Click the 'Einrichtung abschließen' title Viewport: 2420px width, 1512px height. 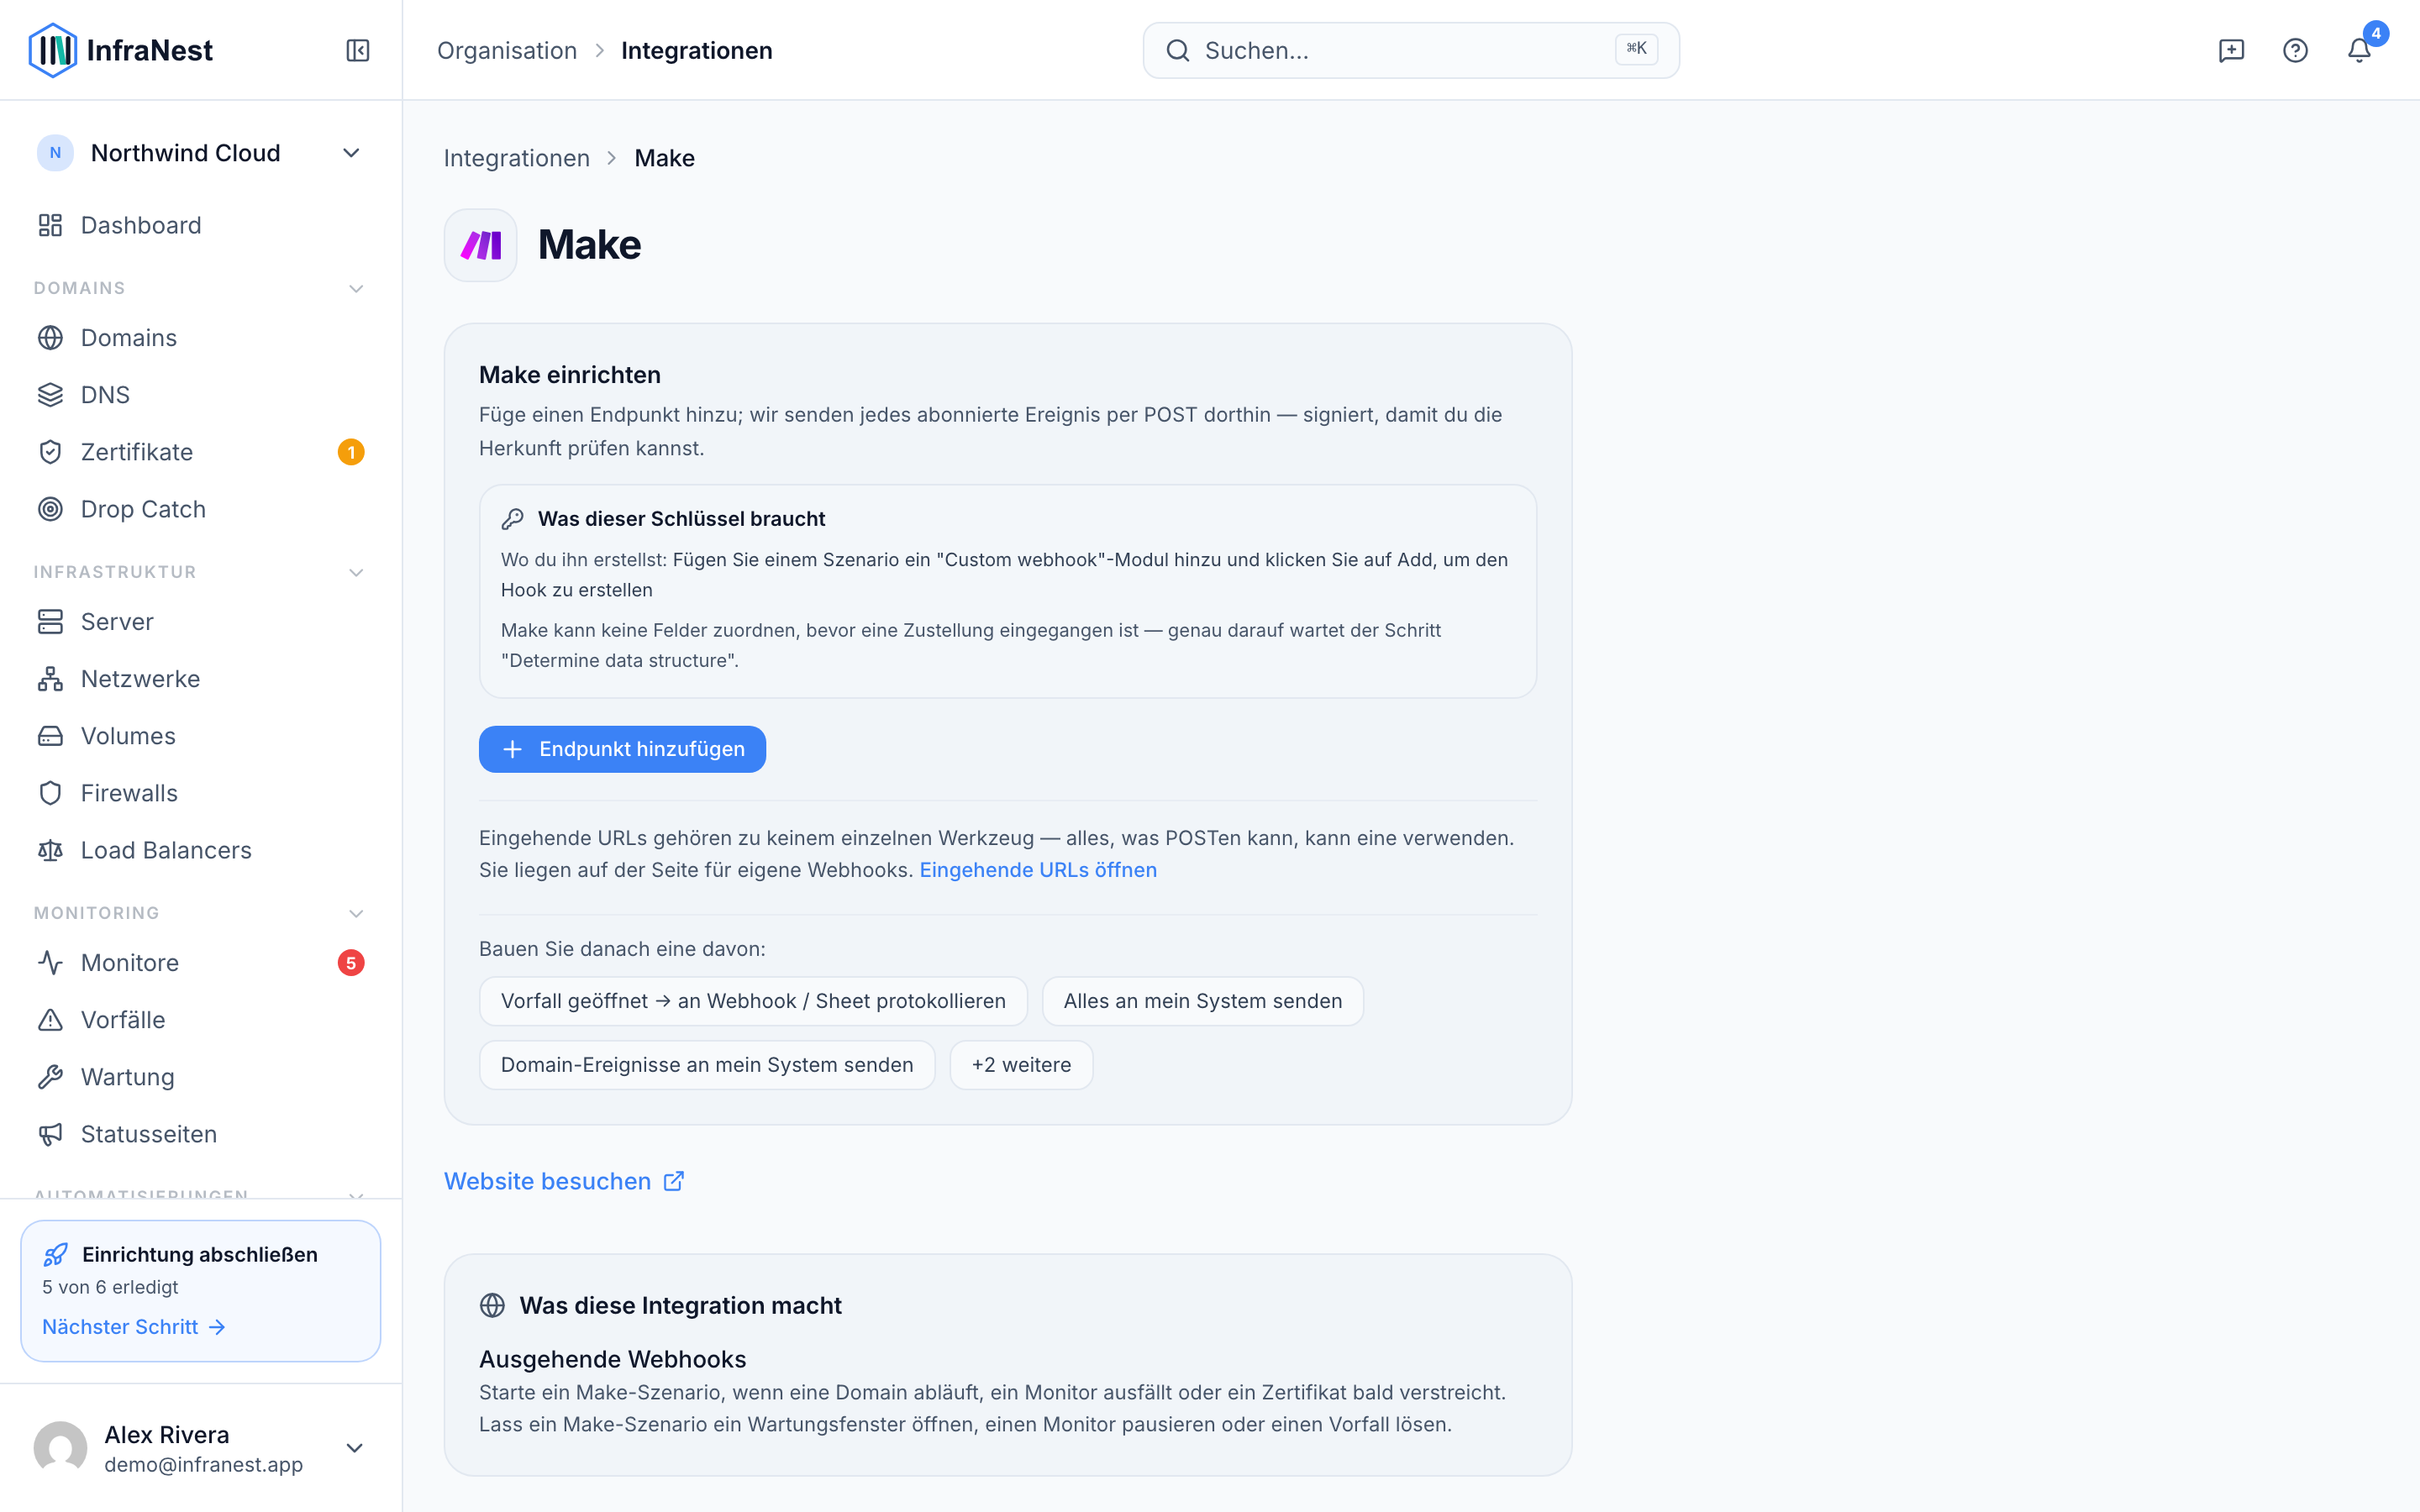coord(200,1254)
